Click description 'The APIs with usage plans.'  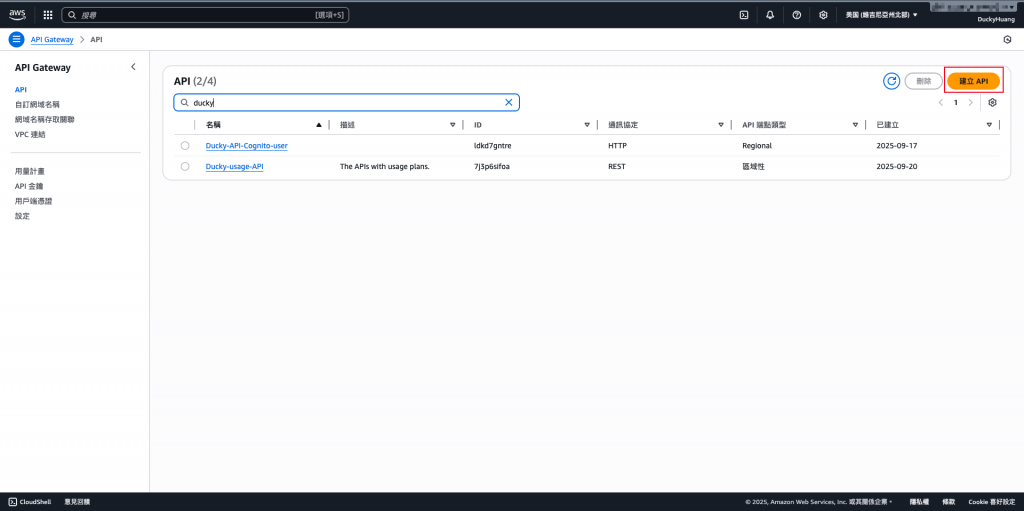click(385, 167)
